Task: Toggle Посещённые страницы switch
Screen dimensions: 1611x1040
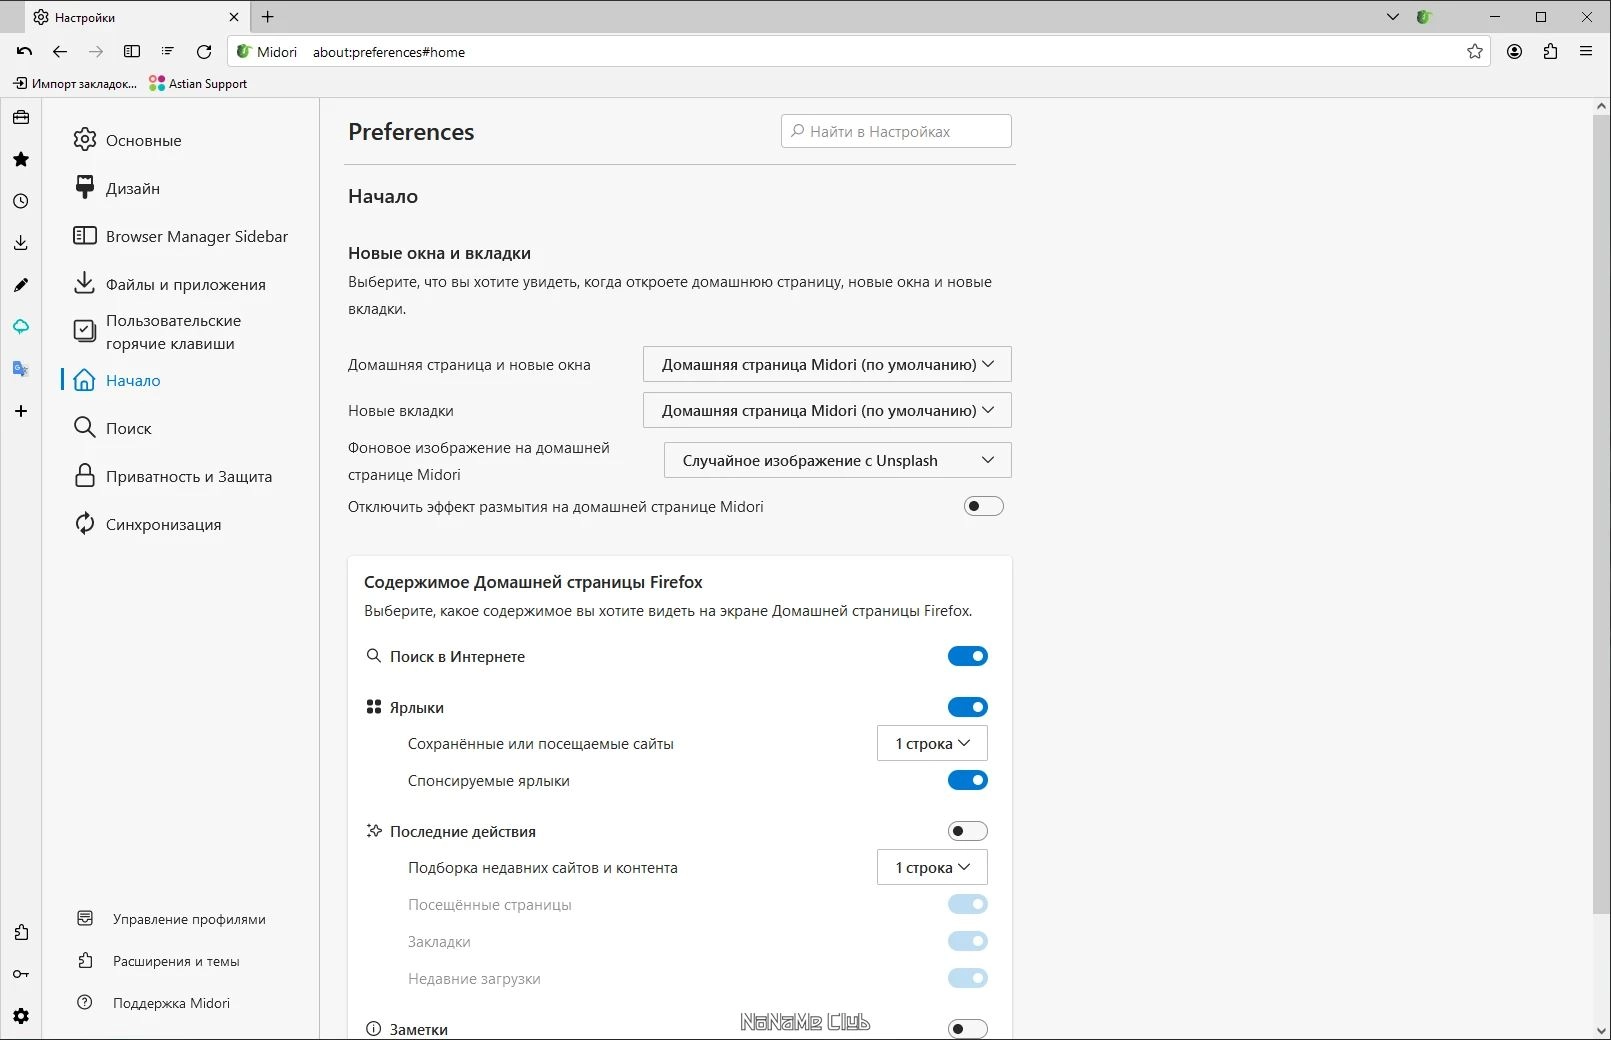Action: [x=967, y=904]
